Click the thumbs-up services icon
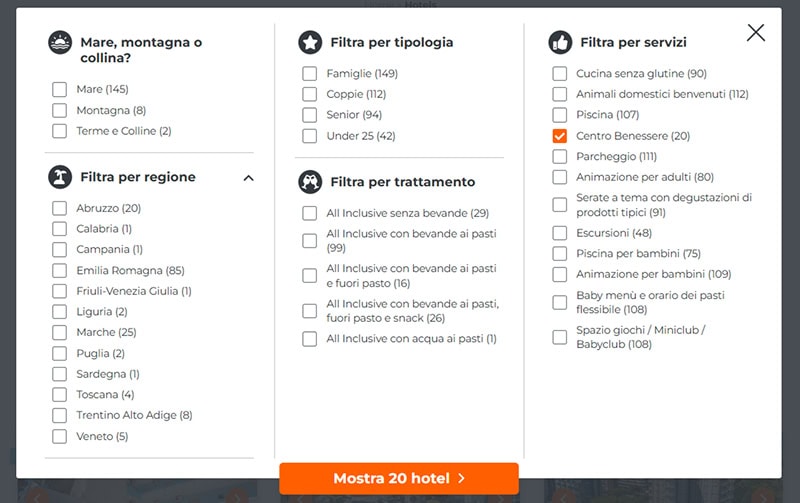Image resolution: width=800 pixels, height=503 pixels. point(559,42)
